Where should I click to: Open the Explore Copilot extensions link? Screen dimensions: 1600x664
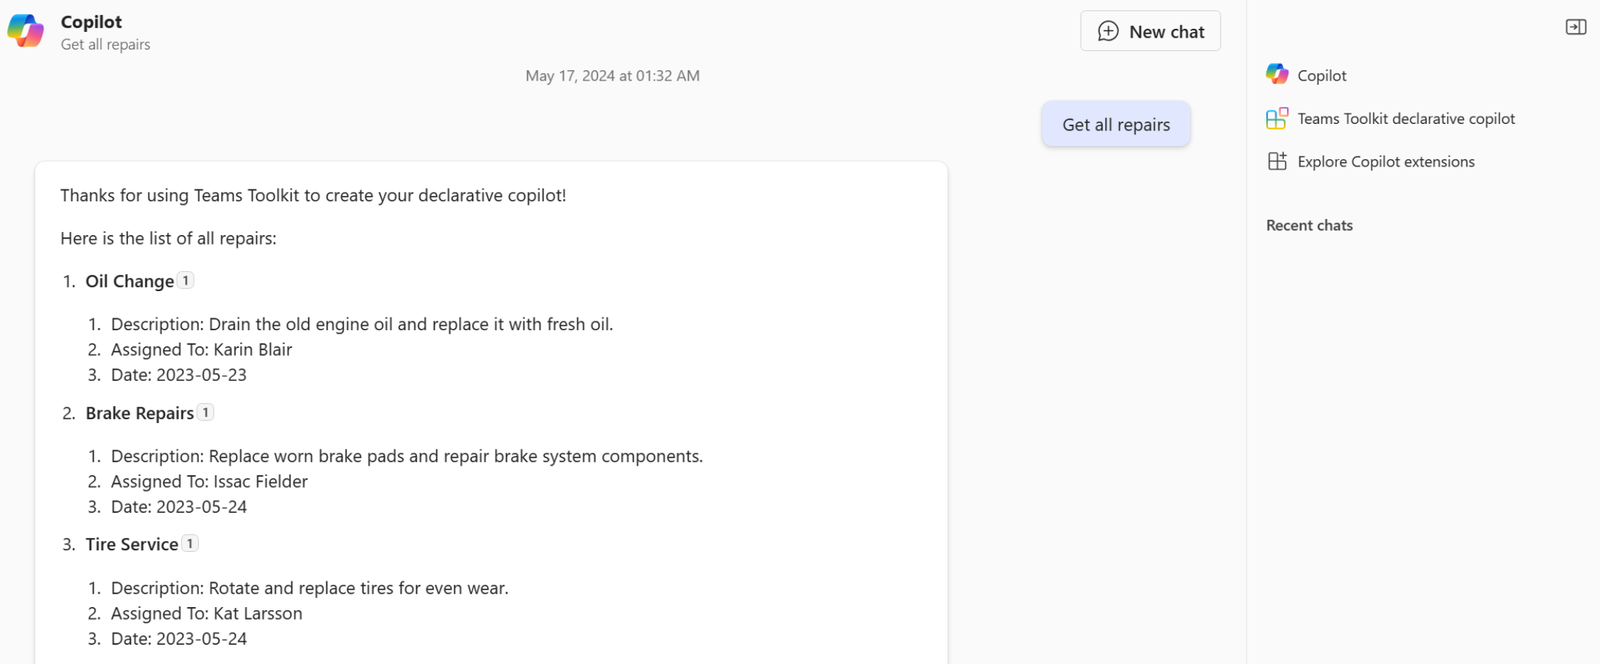tap(1385, 161)
